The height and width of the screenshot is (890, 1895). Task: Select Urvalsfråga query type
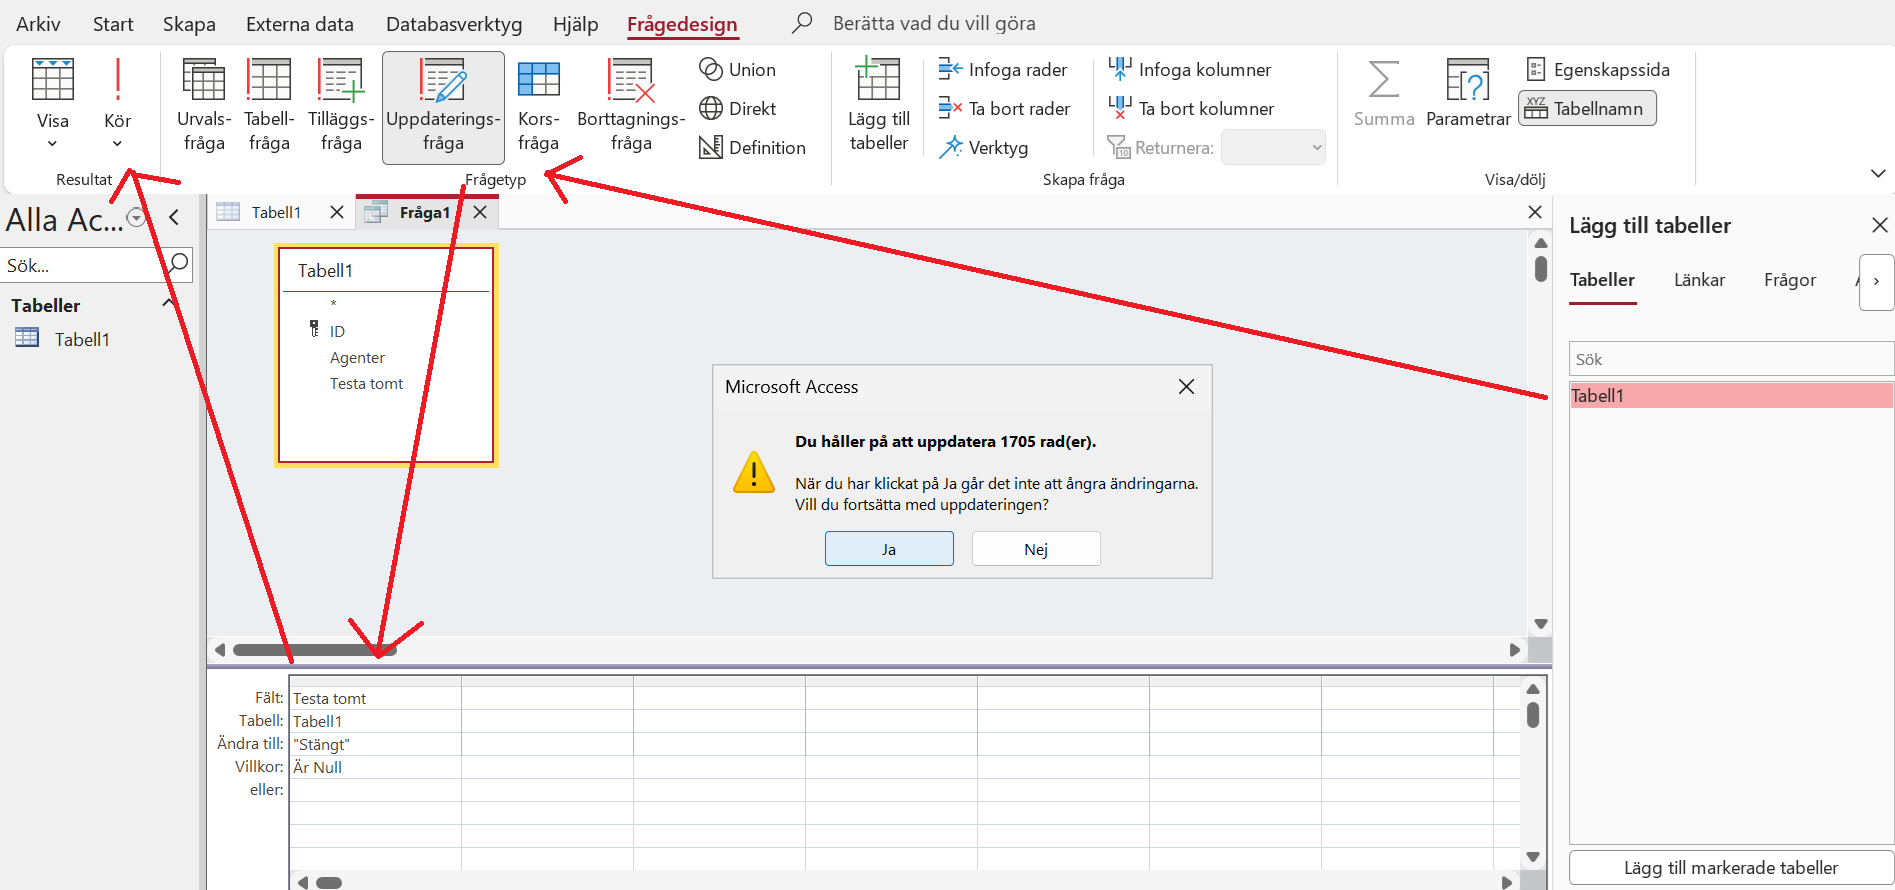click(x=204, y=106)
